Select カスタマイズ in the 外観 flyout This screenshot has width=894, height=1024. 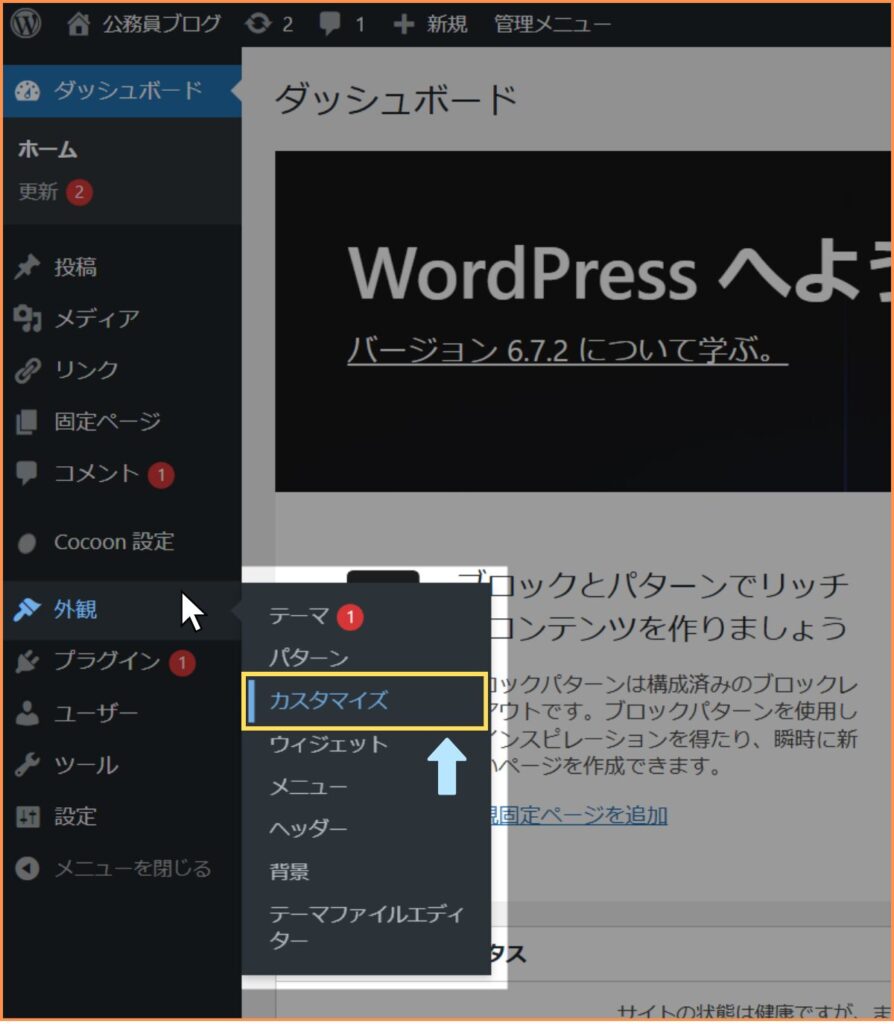point(365,701)
